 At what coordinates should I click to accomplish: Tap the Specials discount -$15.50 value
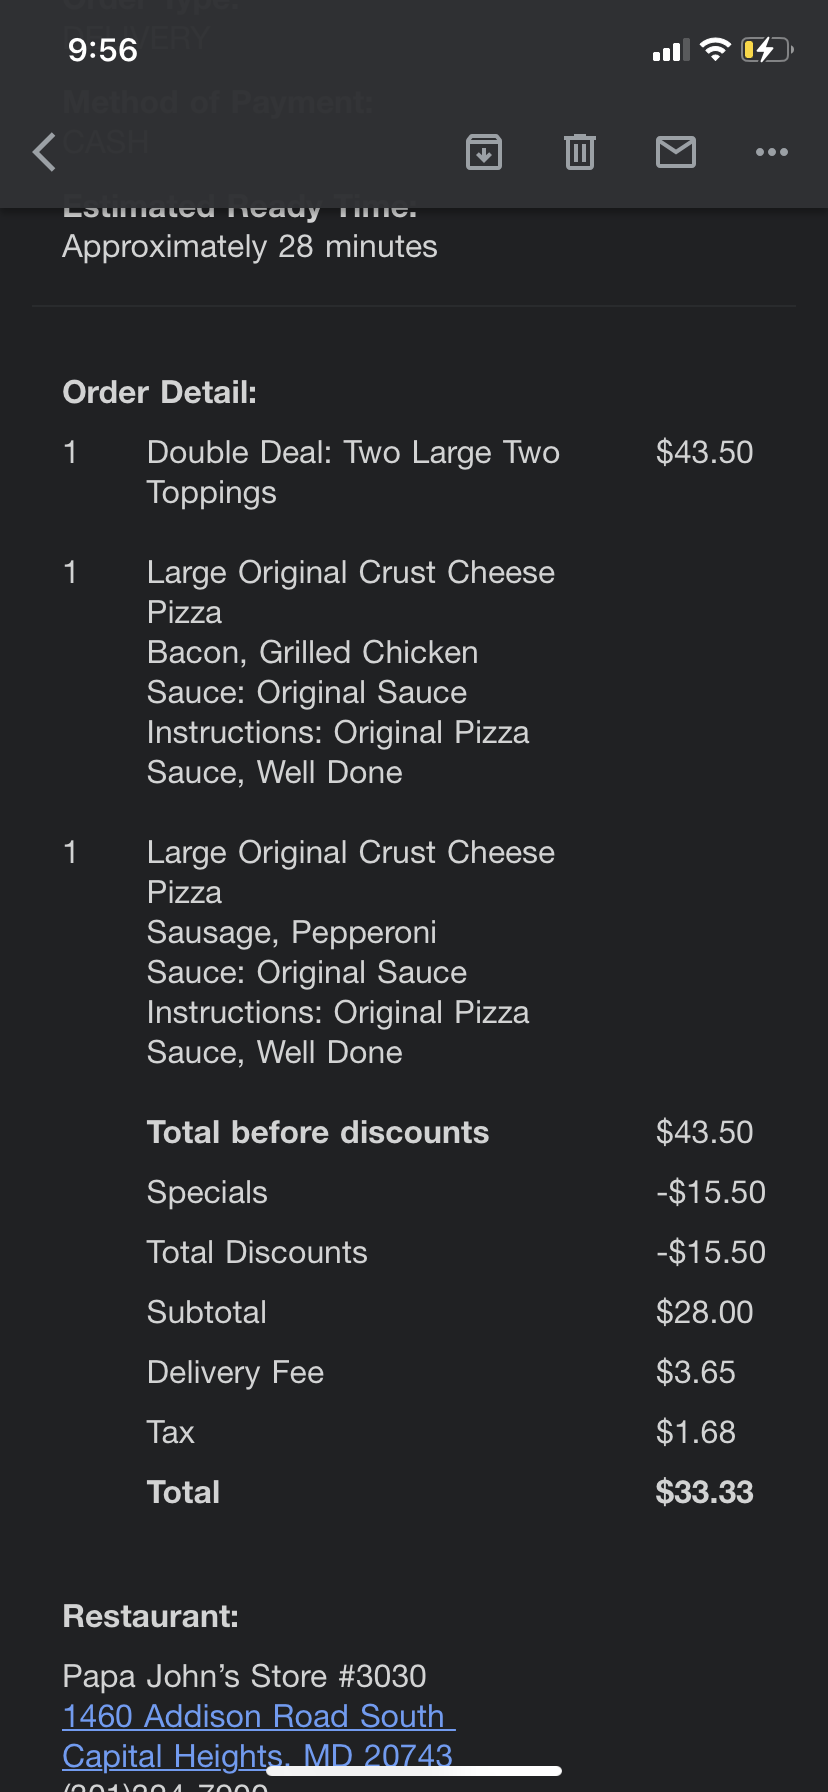click(710, 1192)
